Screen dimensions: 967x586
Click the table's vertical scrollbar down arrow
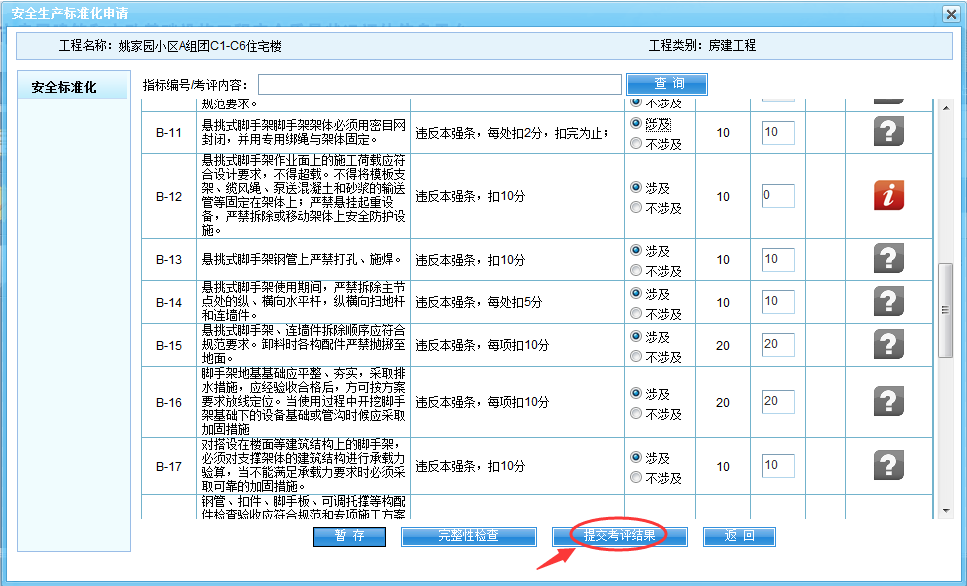(946, 511)
